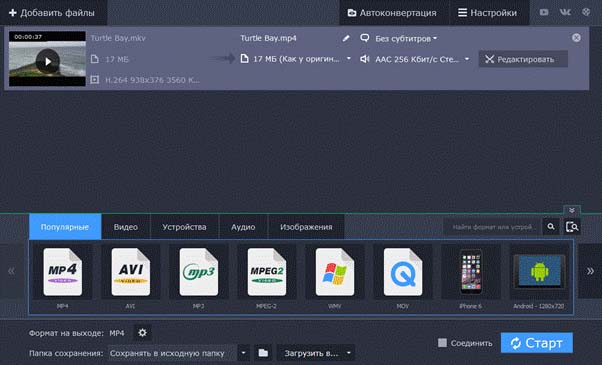
Task: Click the Turtle Bay.mp4 output filename
Action: pyautogui.click(x=268, y=38)
